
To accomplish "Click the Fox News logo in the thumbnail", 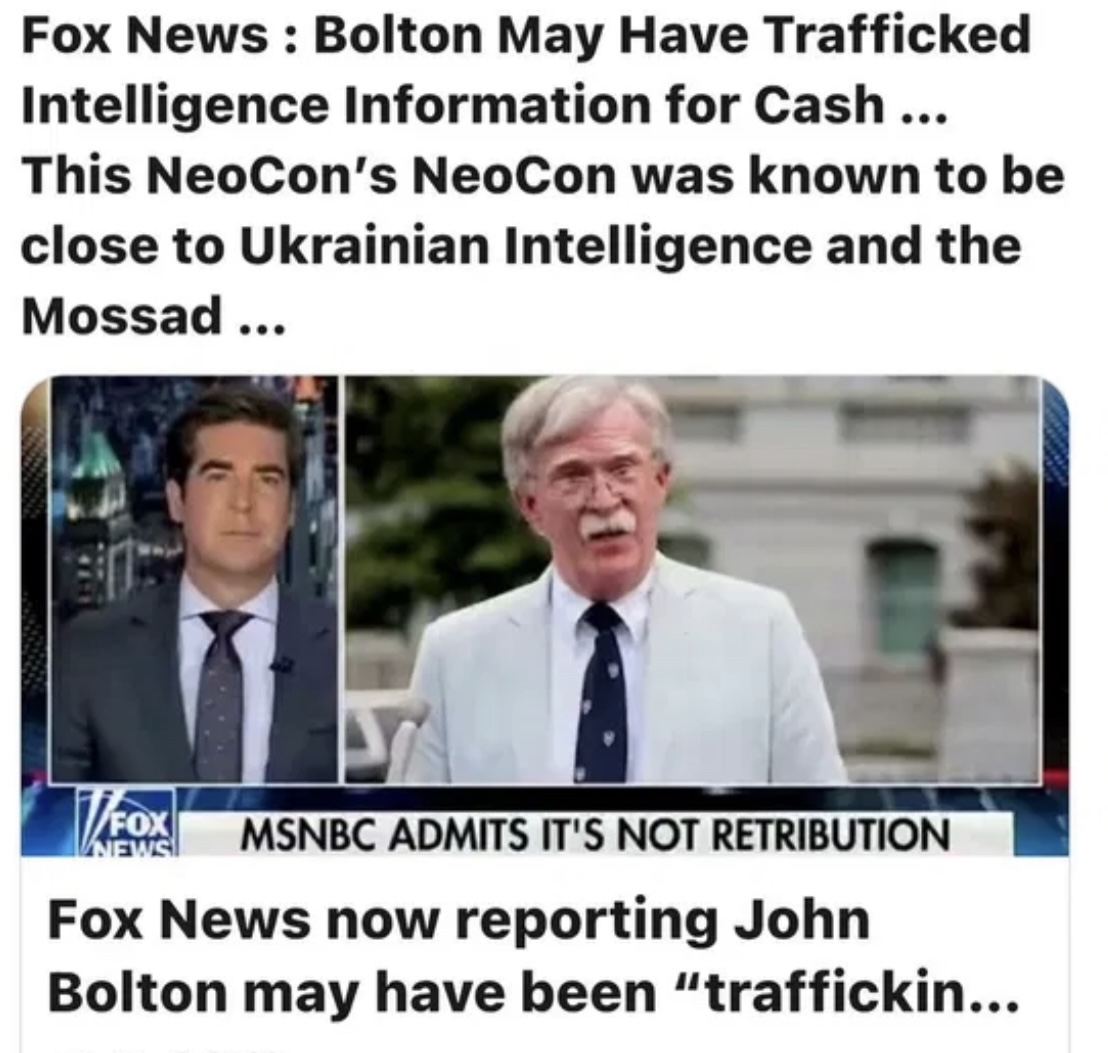I will 127,822.
